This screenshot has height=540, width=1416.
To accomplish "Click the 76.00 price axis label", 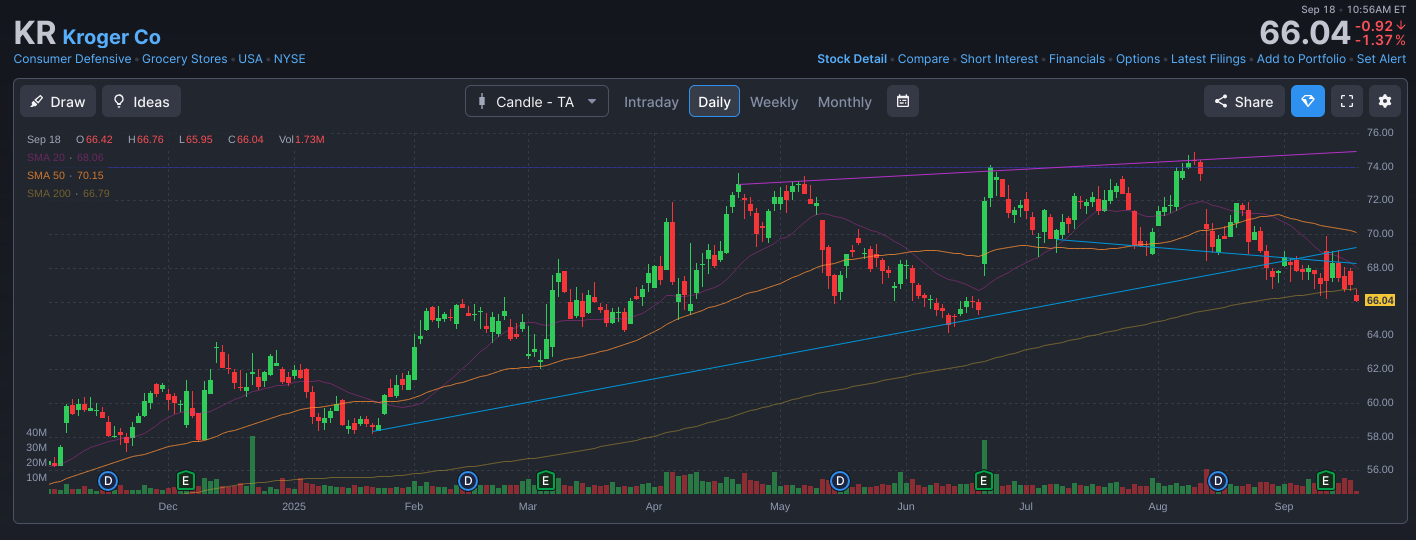I will [x=1381, y=132].
